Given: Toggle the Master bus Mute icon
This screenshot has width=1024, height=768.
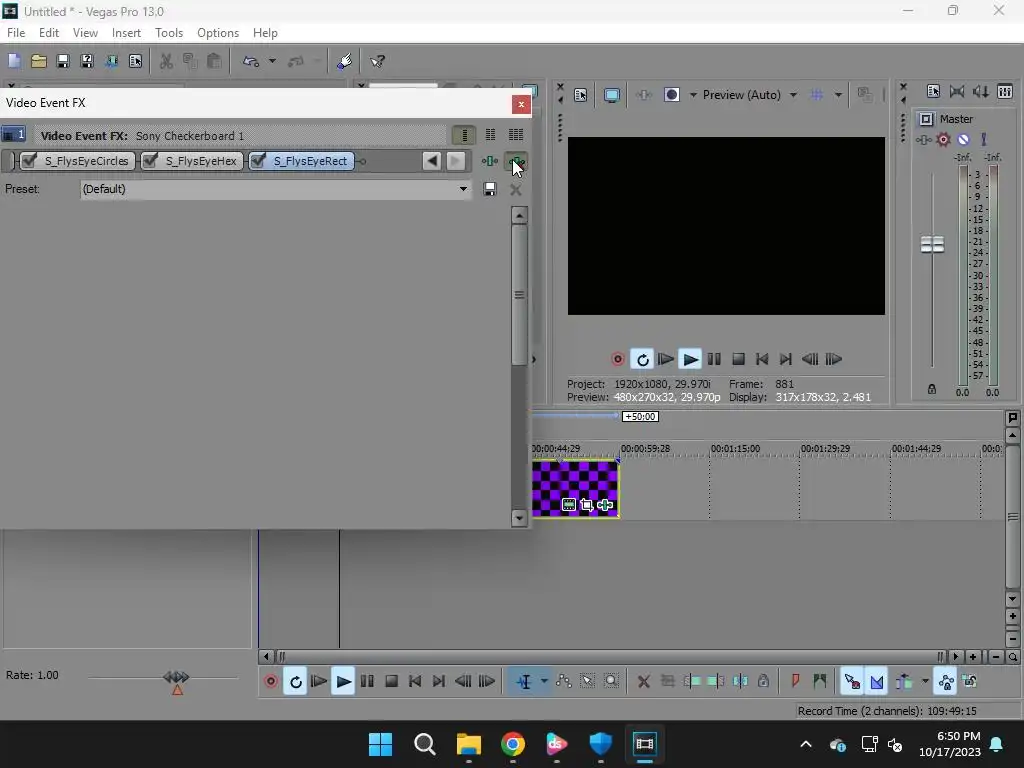Looking at the screenshot, I should click(x=963, y=140).
